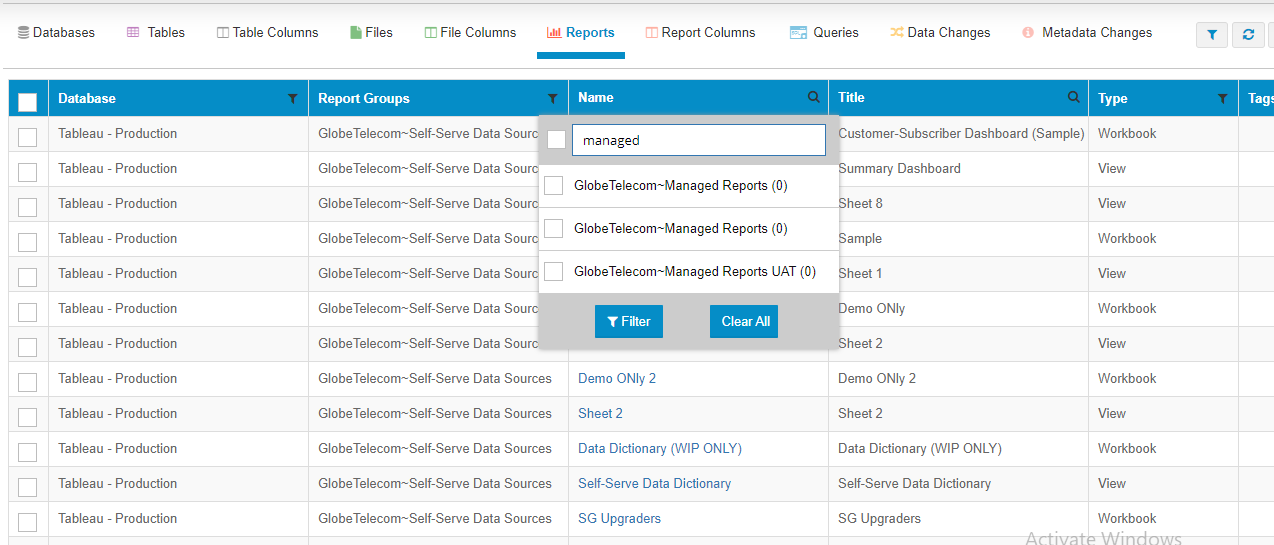Click the Title column search icon
The height and width of the screenshot is (545, 1274).
click(x=1073, y=98)
